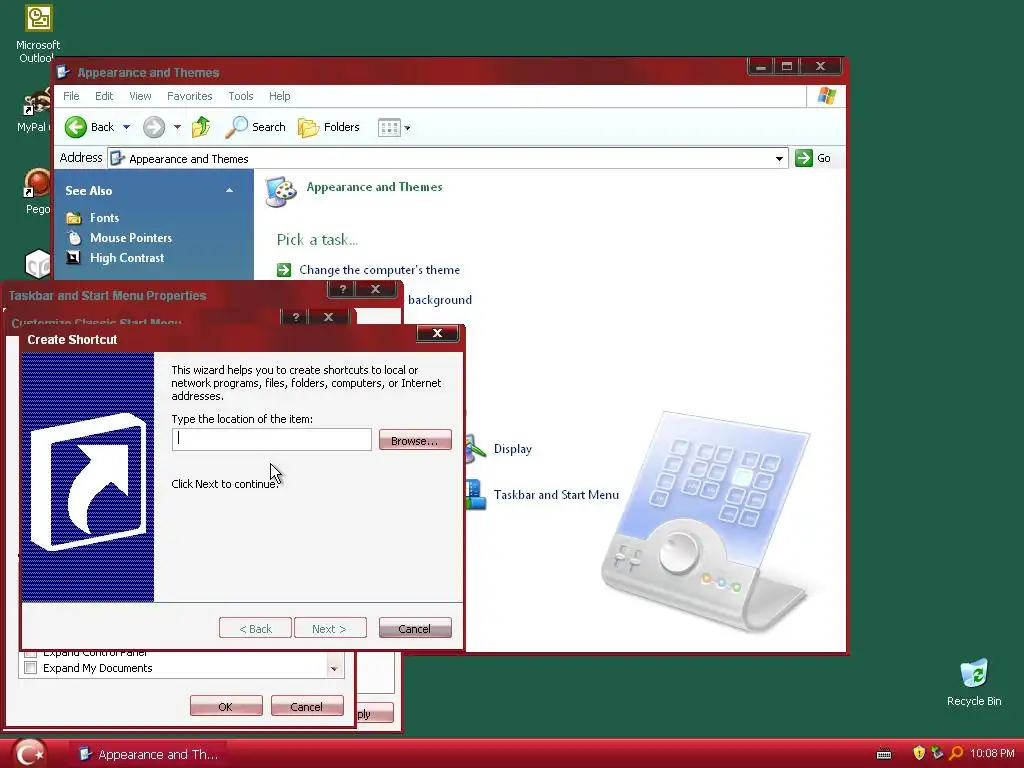Click the Mouse Pointers link
This screenshot has width=1024, height=768.
coord(131,238)
